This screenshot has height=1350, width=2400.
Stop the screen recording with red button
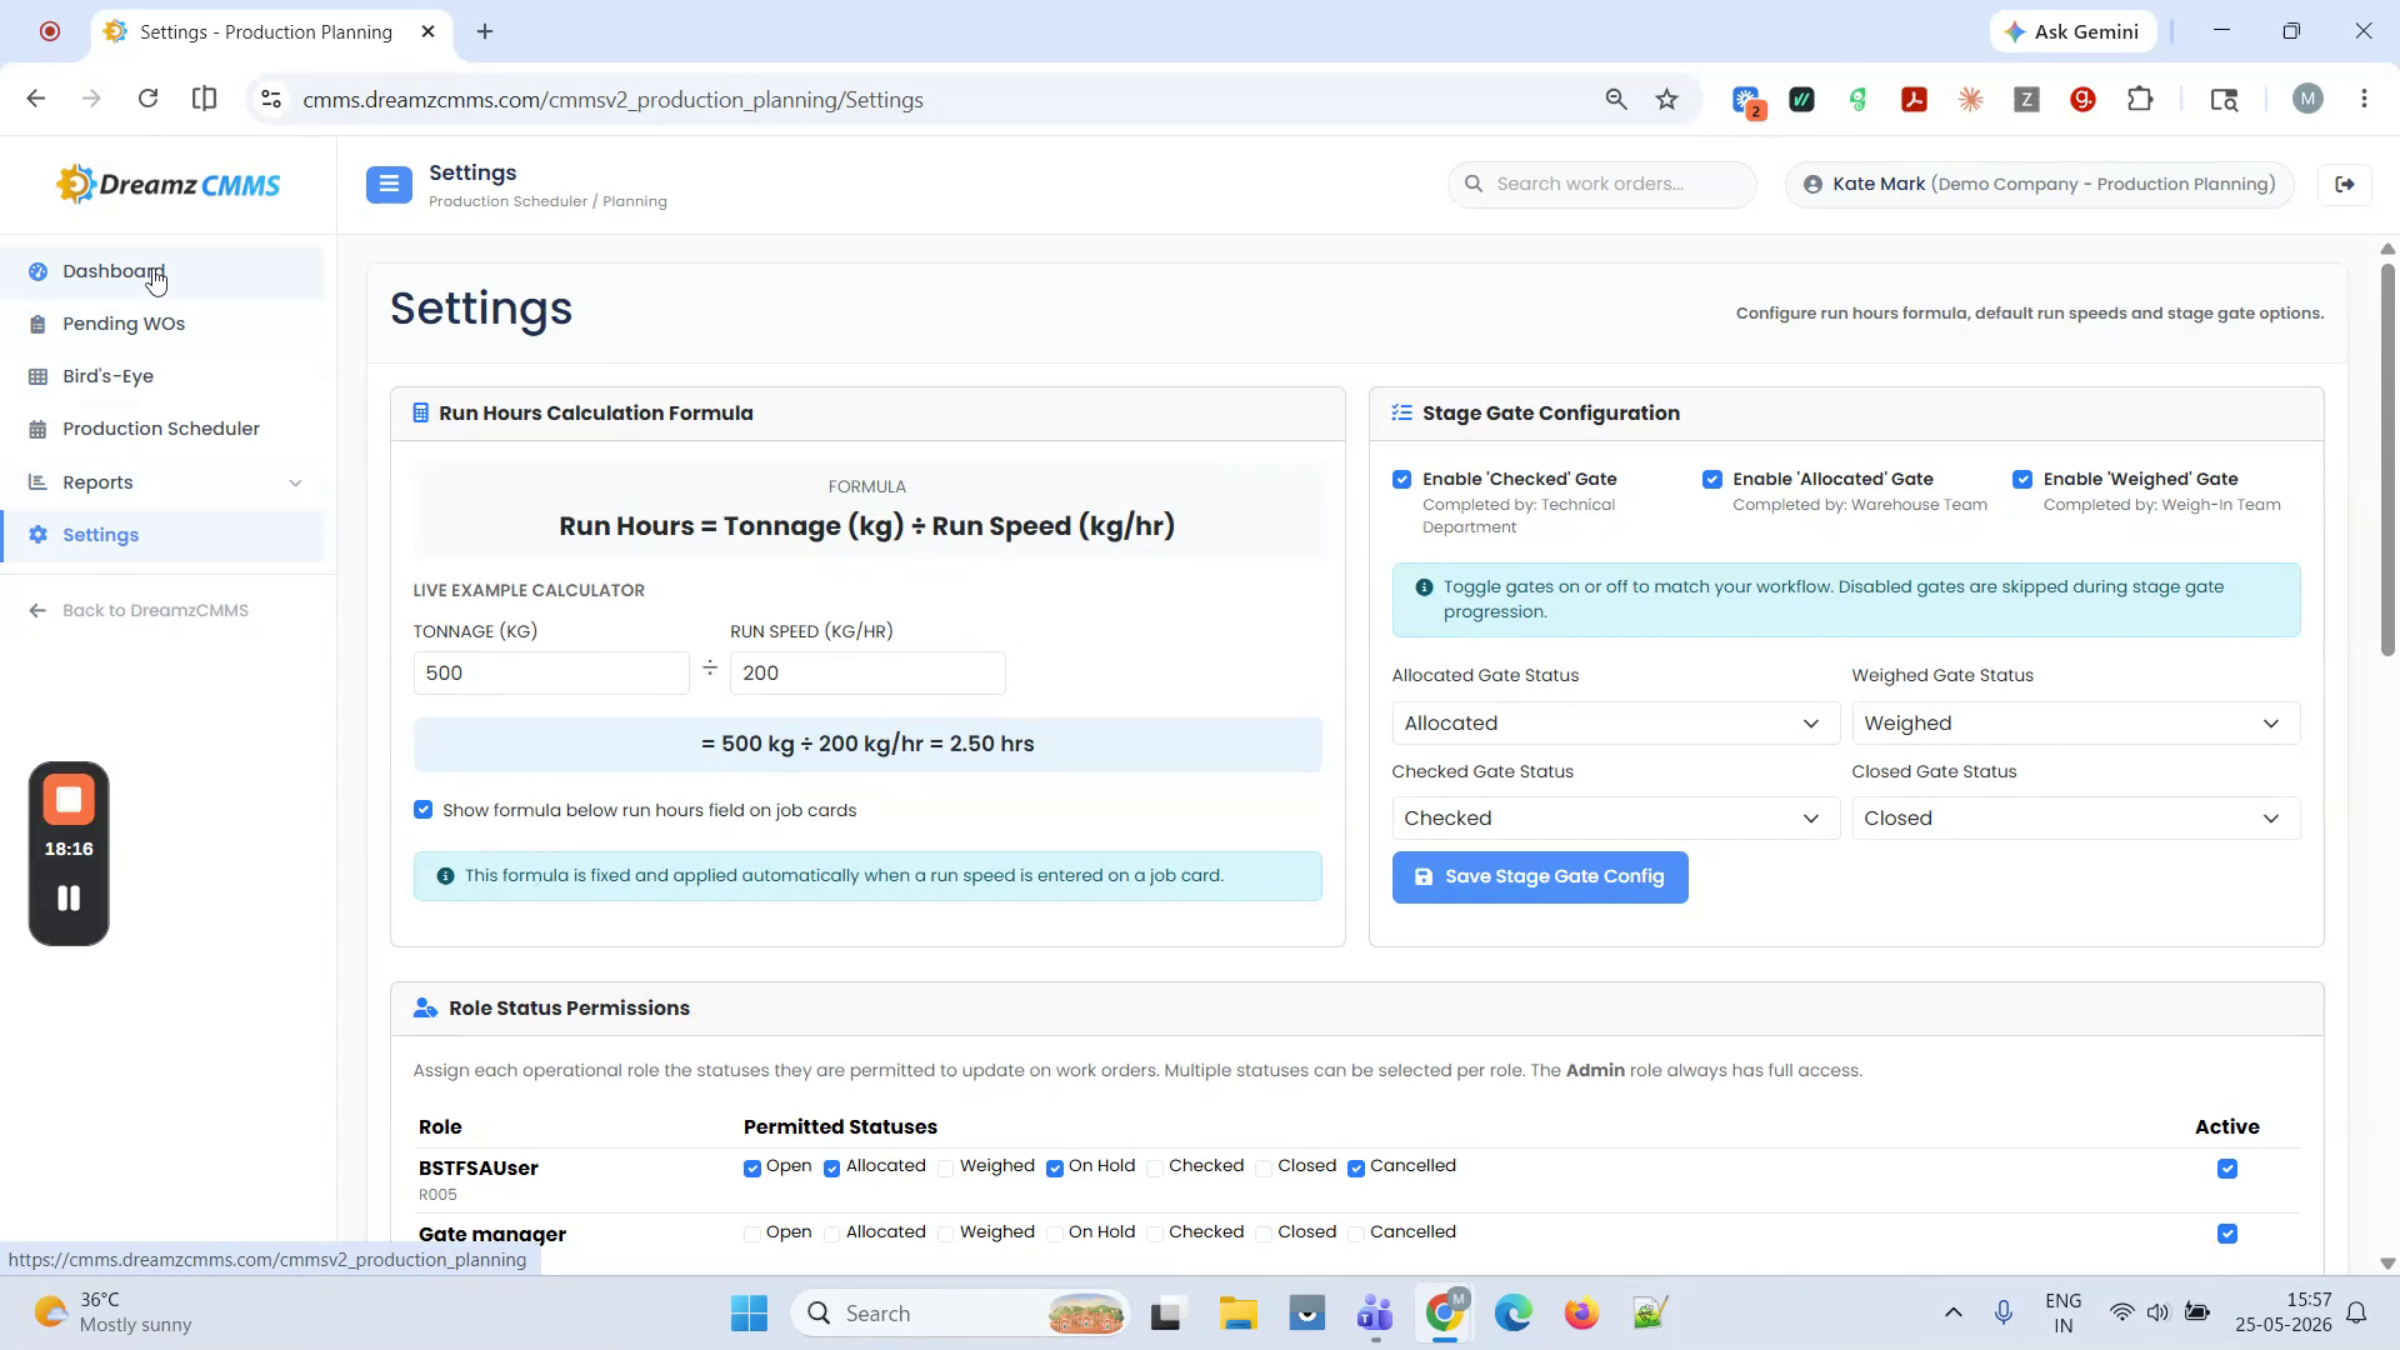tap(69, 799)
